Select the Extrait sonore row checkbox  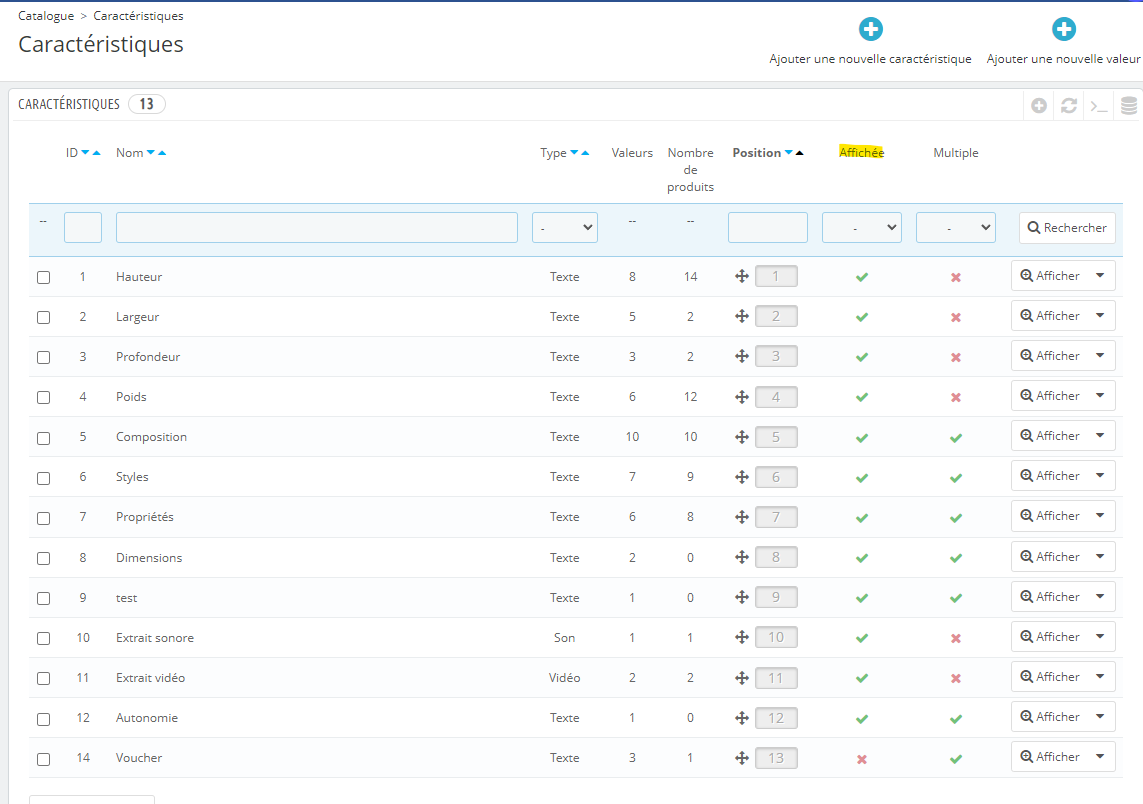pos(44,638)
